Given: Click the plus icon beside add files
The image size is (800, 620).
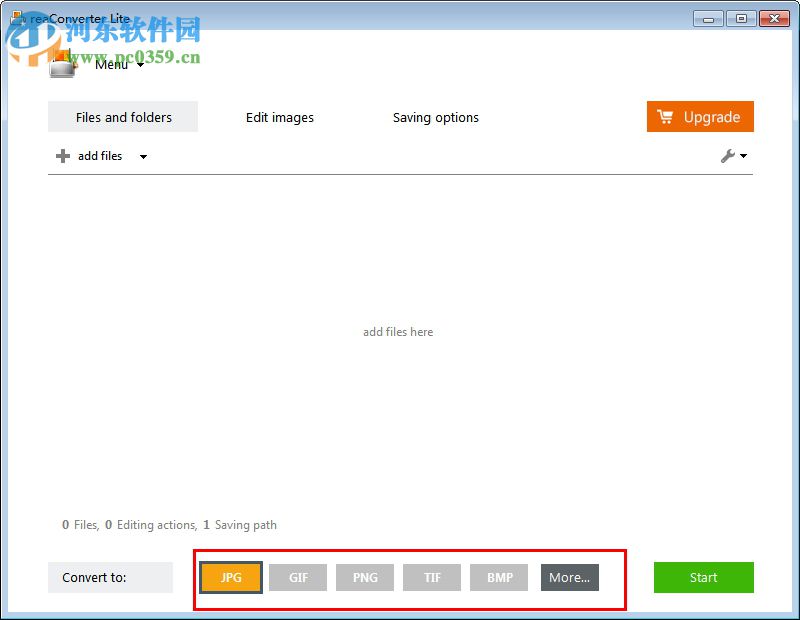Looking at the screenshot, I should pyautogui.click(x=63, y=156).
